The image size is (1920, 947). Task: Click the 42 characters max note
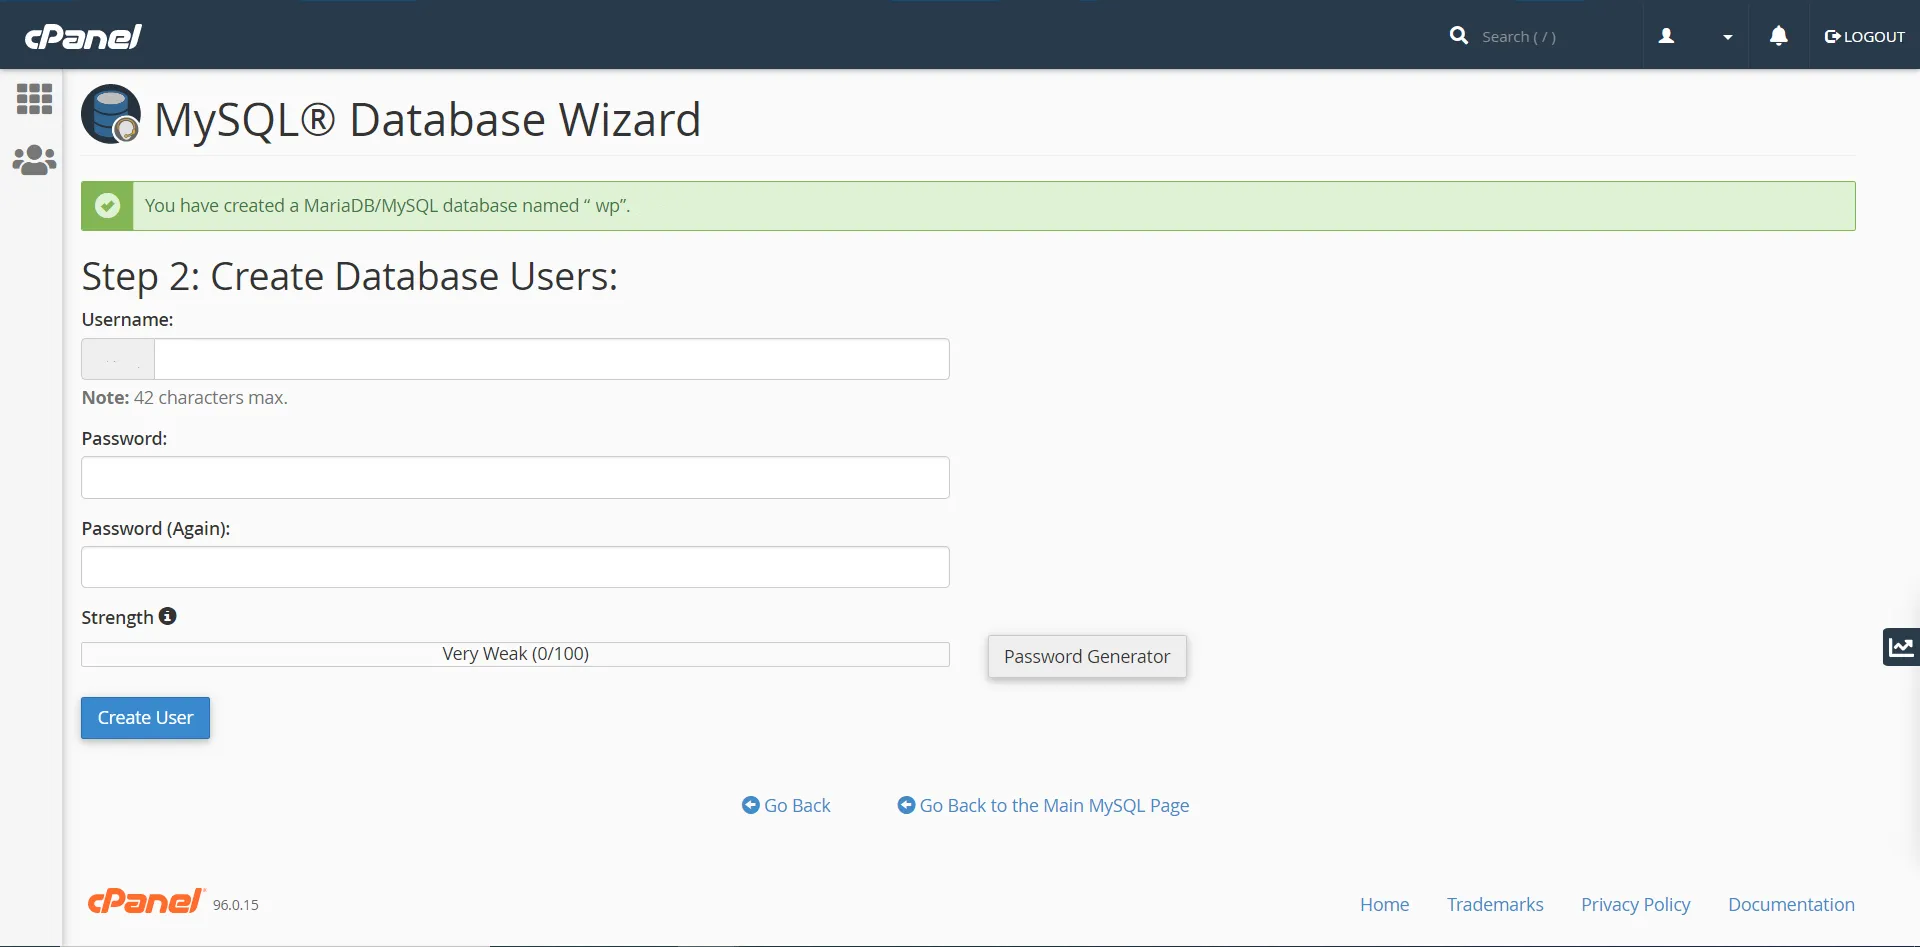click(x=184, y=398)
